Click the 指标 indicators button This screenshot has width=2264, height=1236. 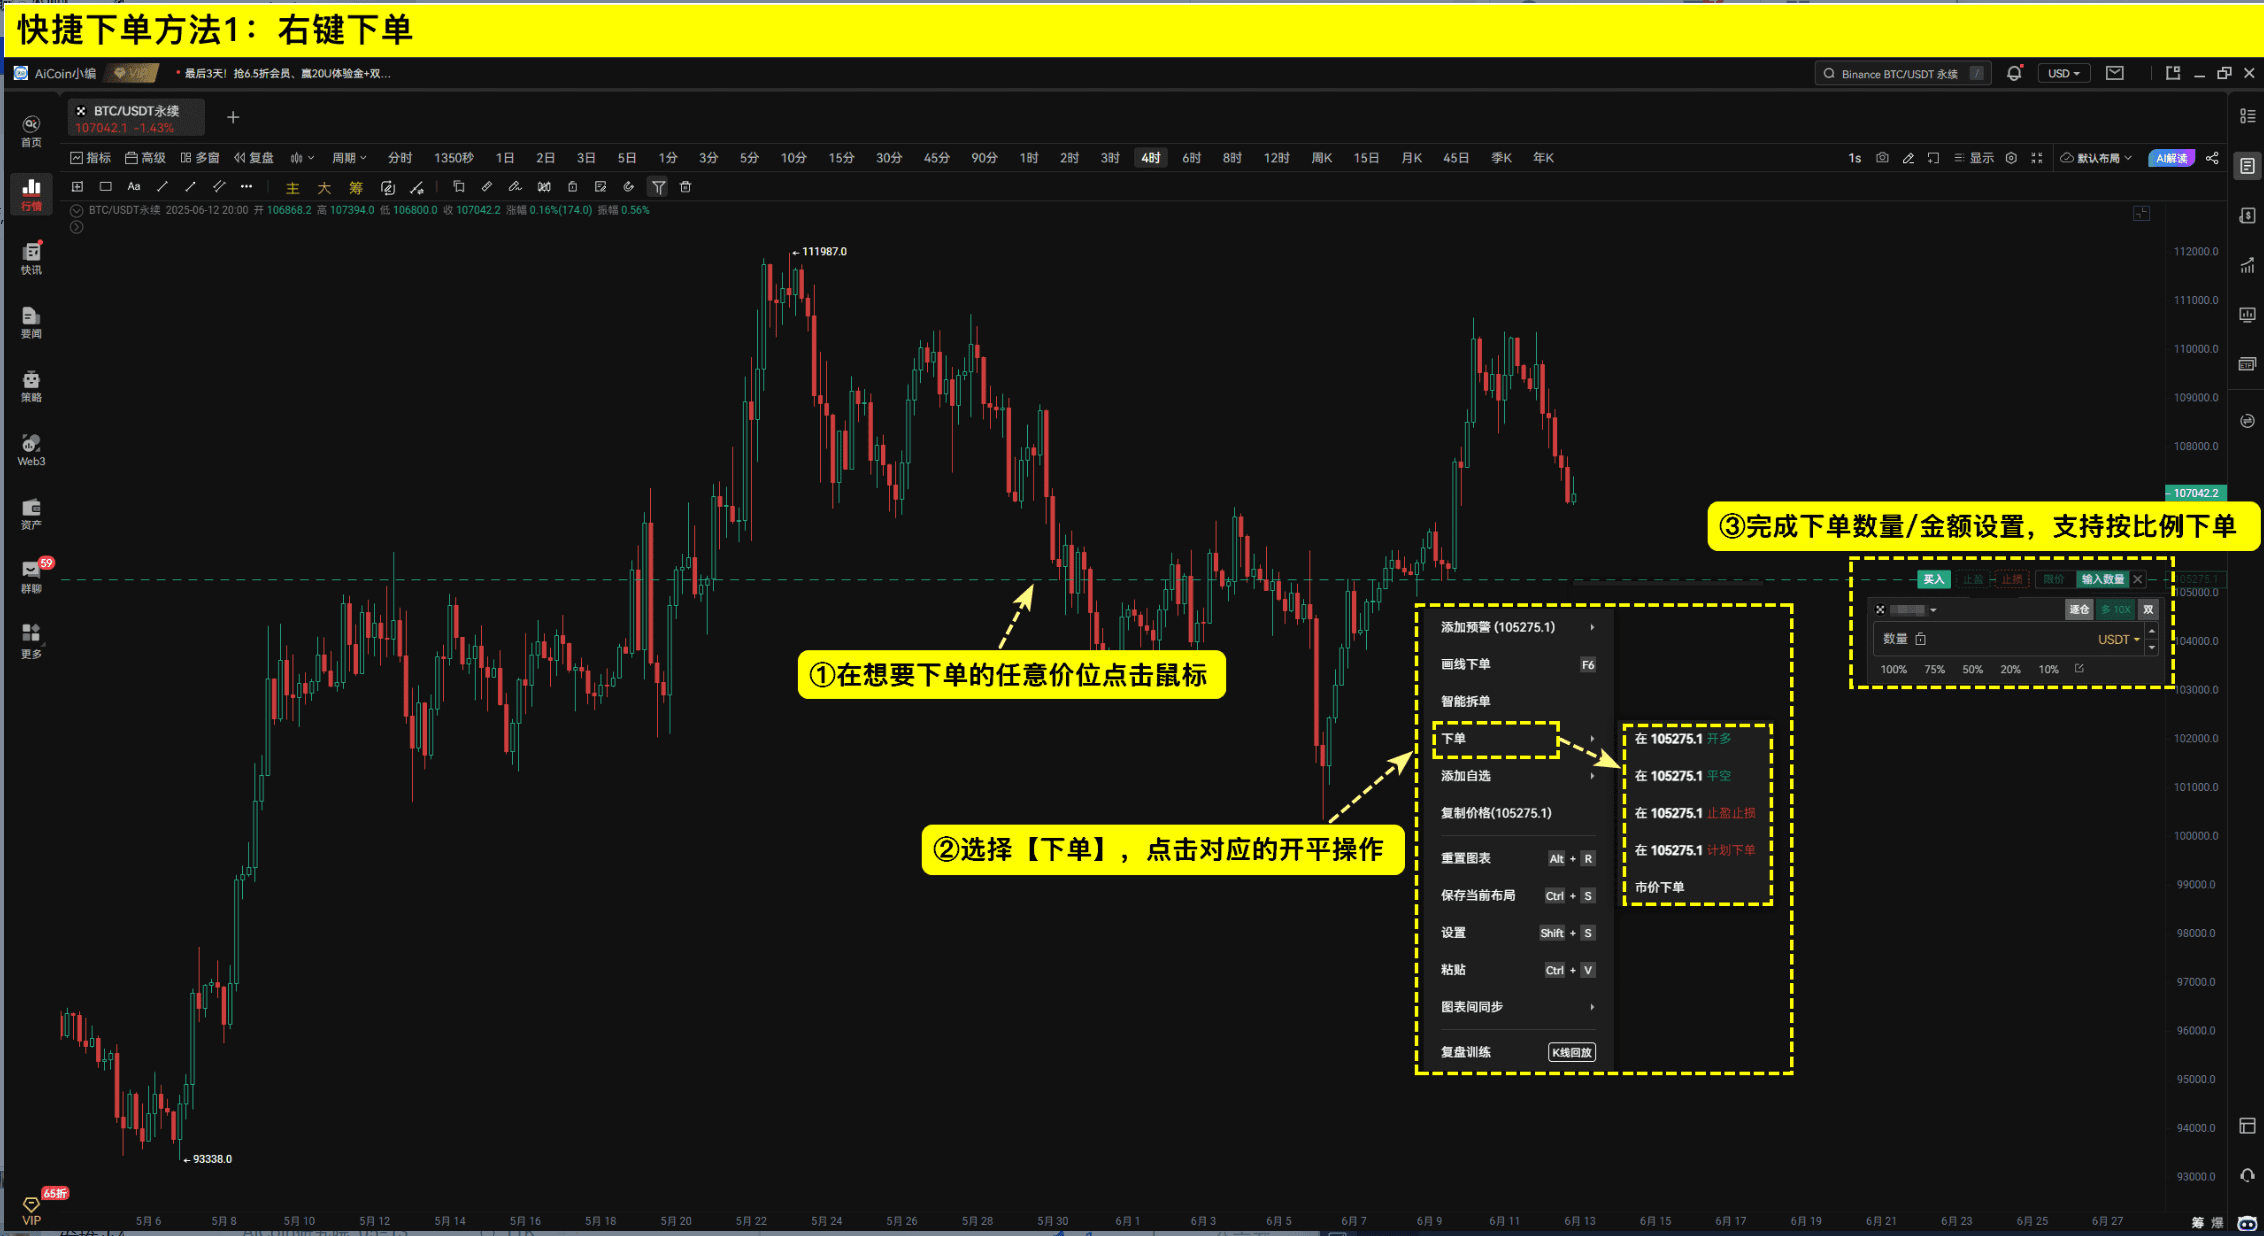click(91, 158)
